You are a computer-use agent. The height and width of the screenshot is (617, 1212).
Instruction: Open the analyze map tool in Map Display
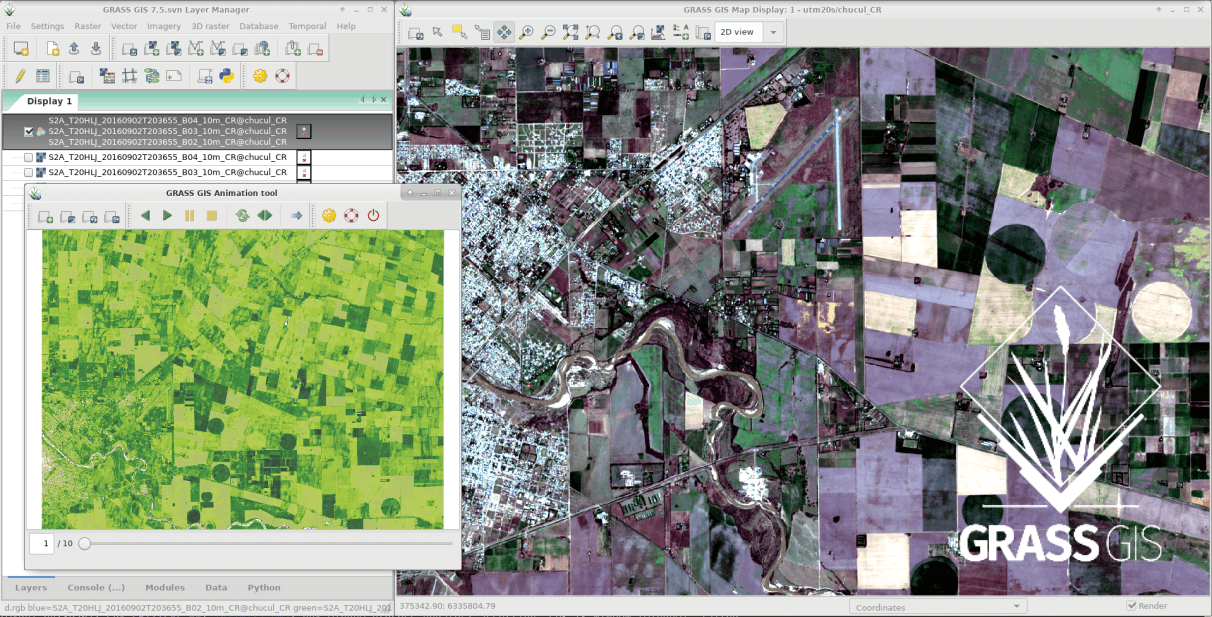point(659,32)
